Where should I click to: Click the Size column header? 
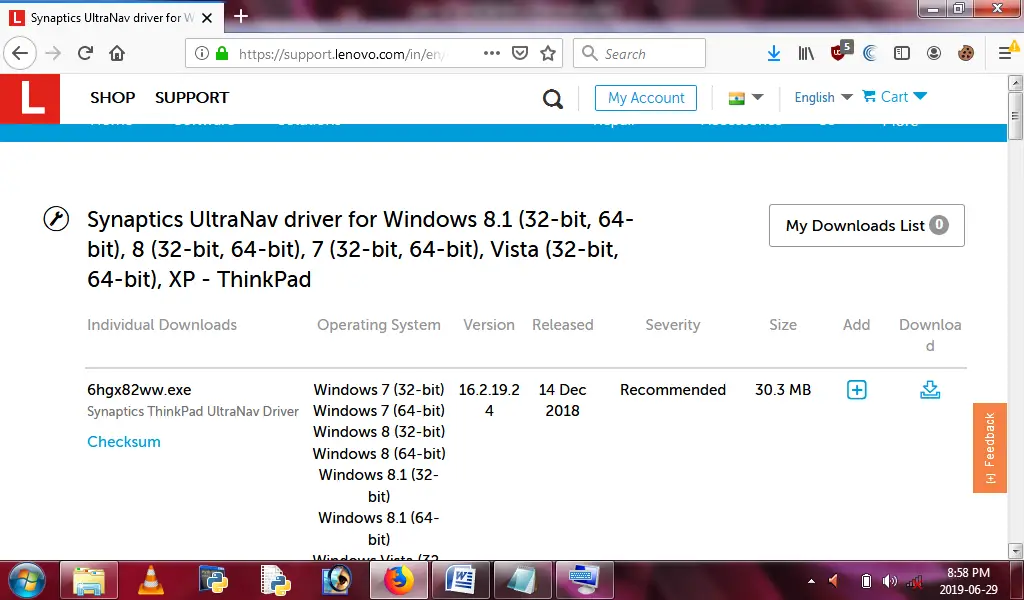782,324
